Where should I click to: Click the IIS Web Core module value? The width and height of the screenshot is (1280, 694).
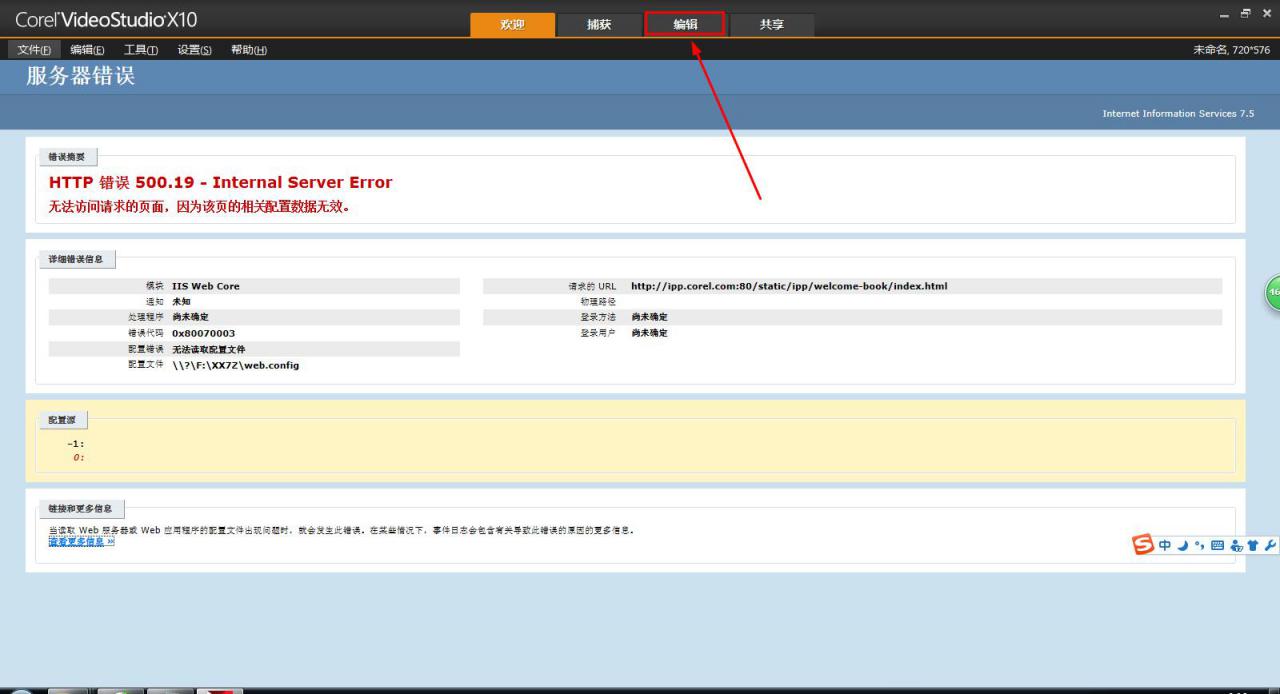[x=206, y=286]
